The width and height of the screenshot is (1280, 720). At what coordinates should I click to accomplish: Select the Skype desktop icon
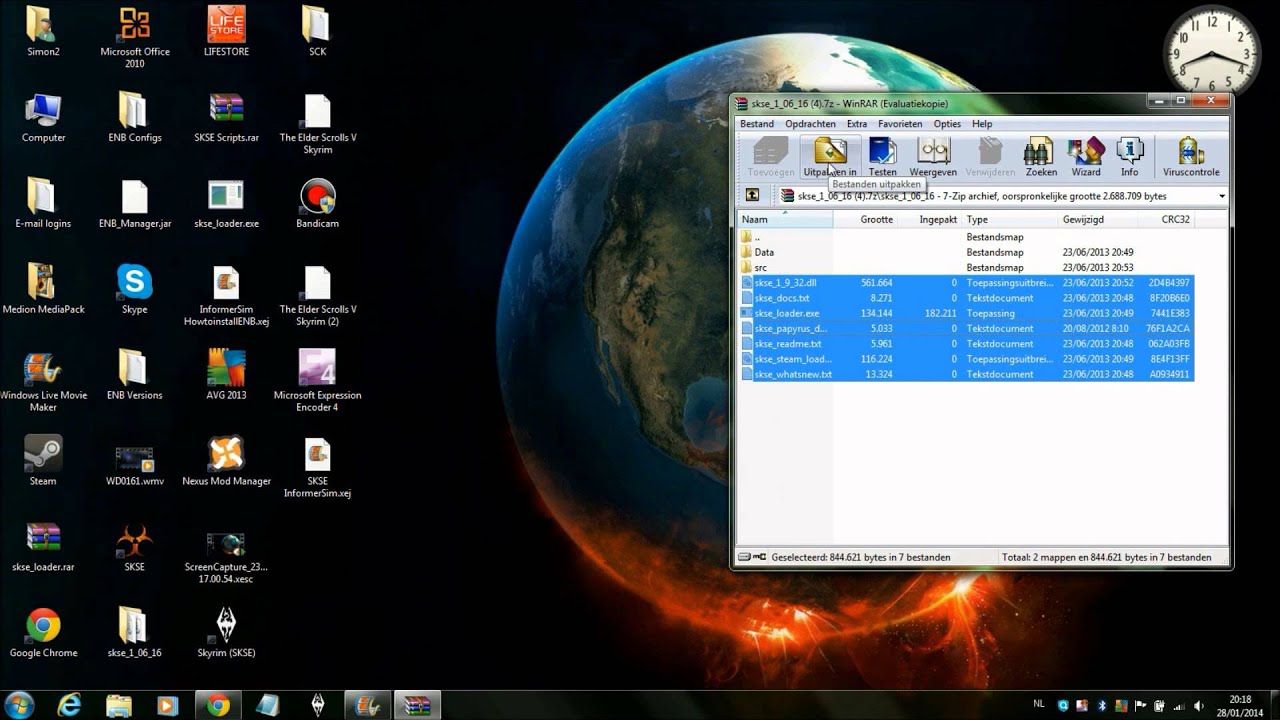click(x=135, y=289)
